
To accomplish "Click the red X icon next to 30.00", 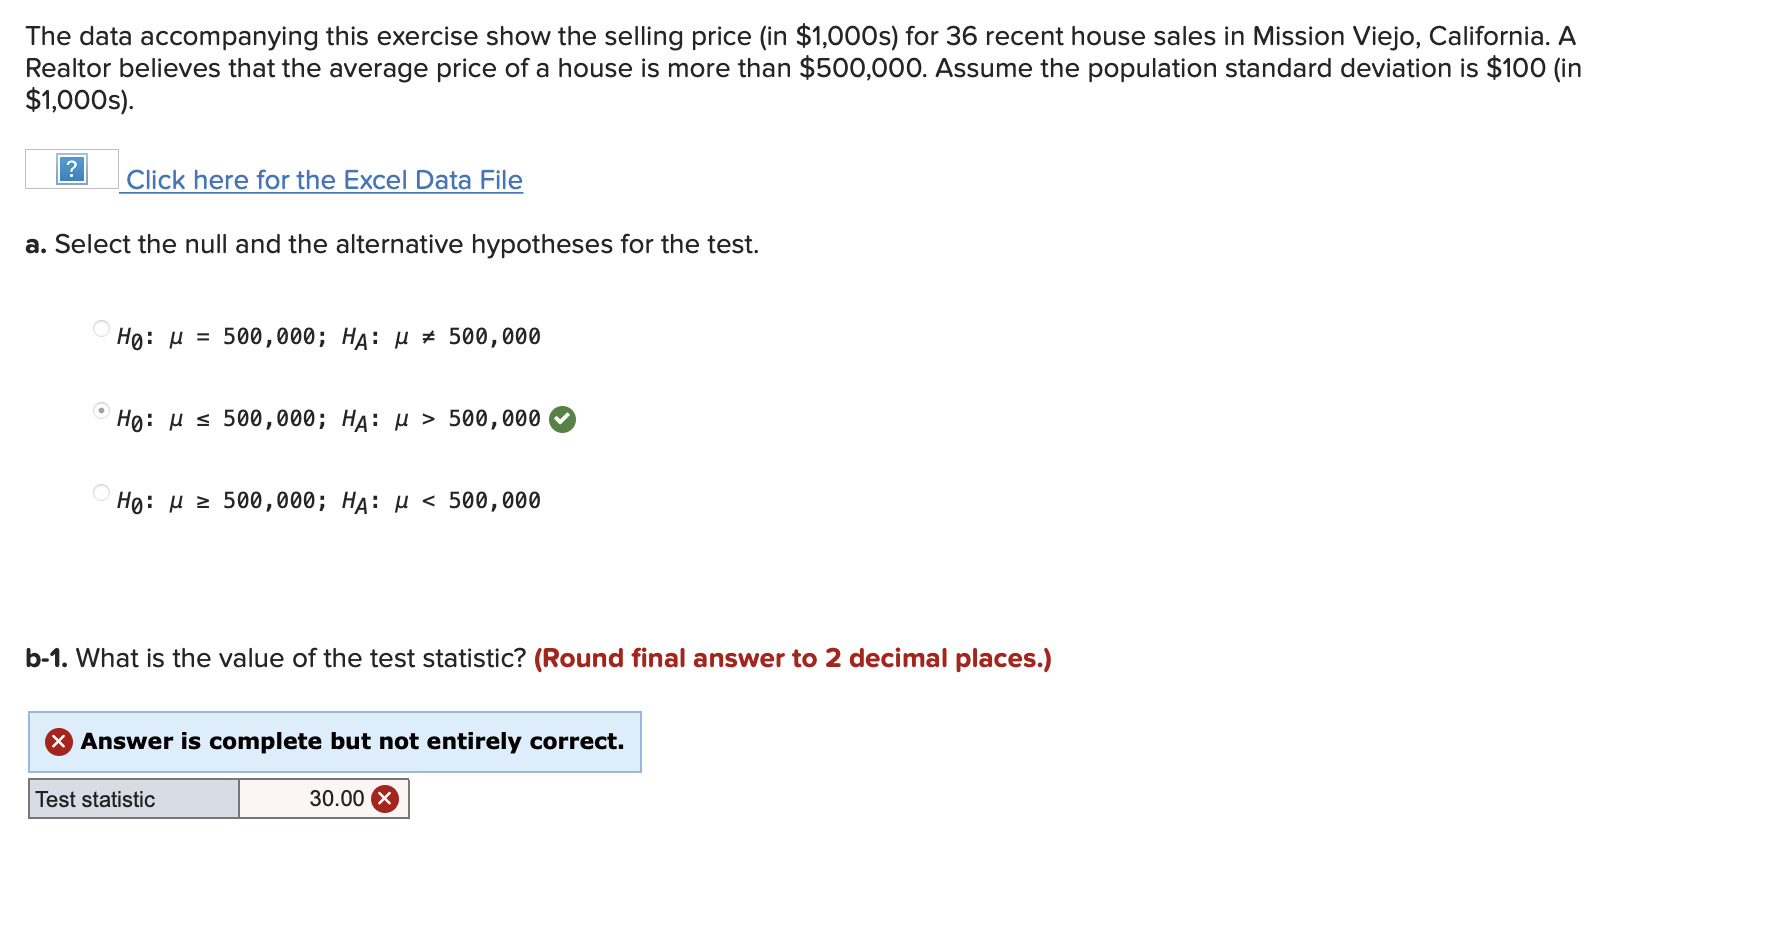I will click(385, 798).
